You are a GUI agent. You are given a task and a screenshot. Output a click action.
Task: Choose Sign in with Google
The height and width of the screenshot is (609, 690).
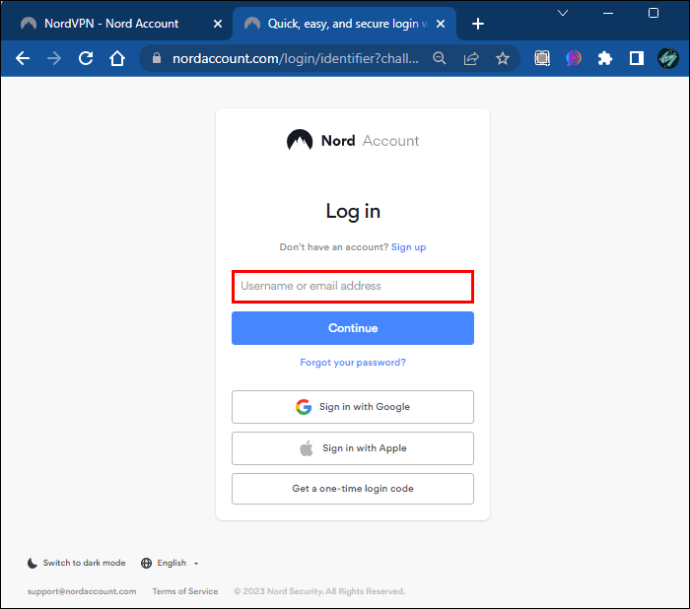coord(352,407)
